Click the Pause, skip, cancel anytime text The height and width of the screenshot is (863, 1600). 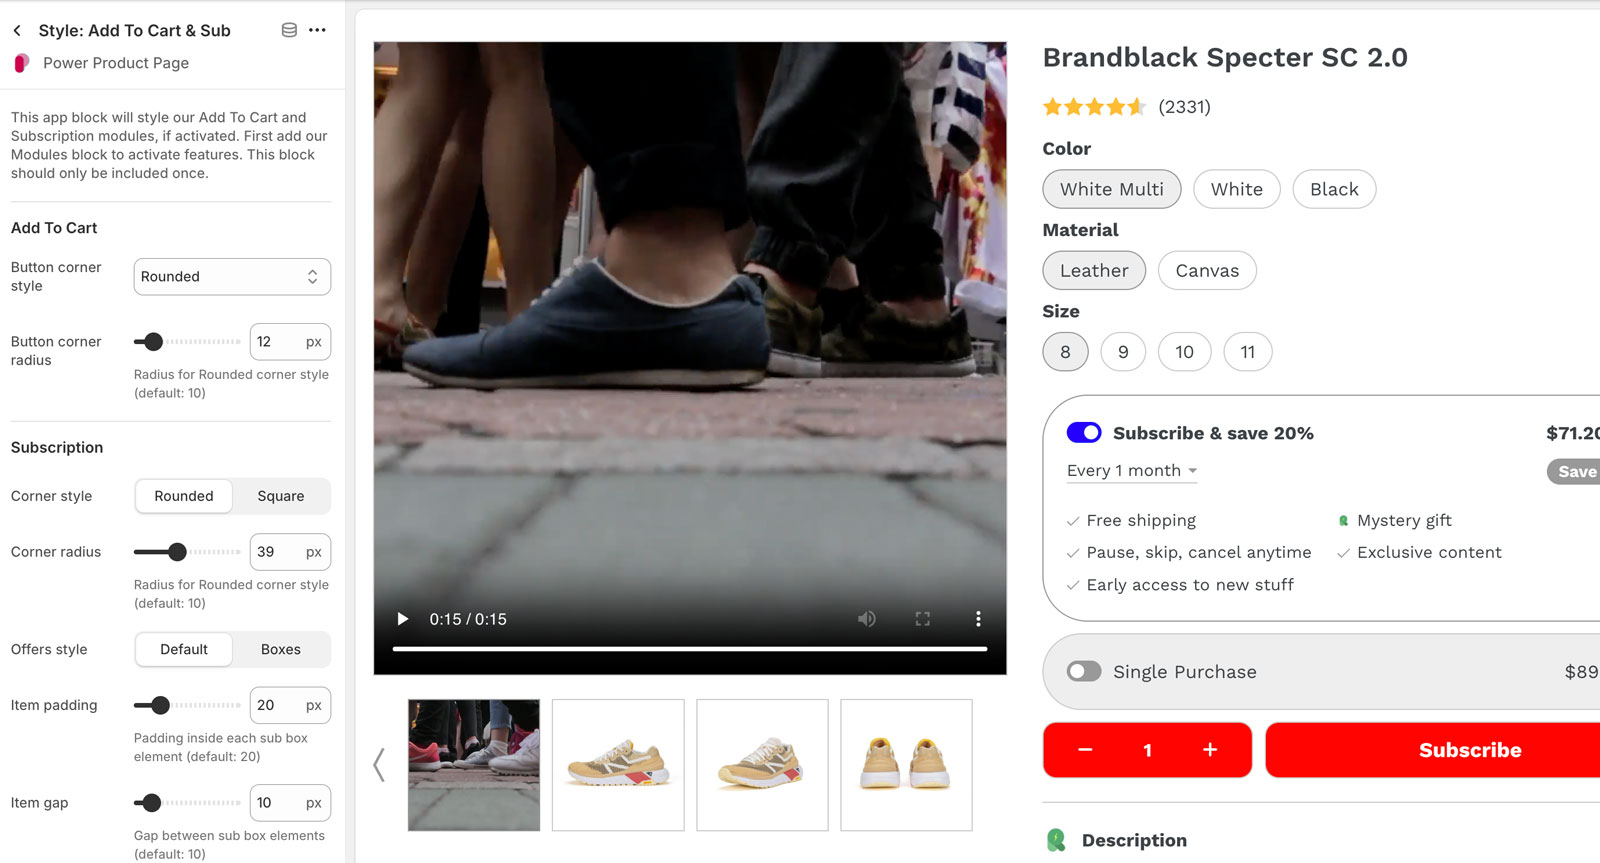point(1199,553)
